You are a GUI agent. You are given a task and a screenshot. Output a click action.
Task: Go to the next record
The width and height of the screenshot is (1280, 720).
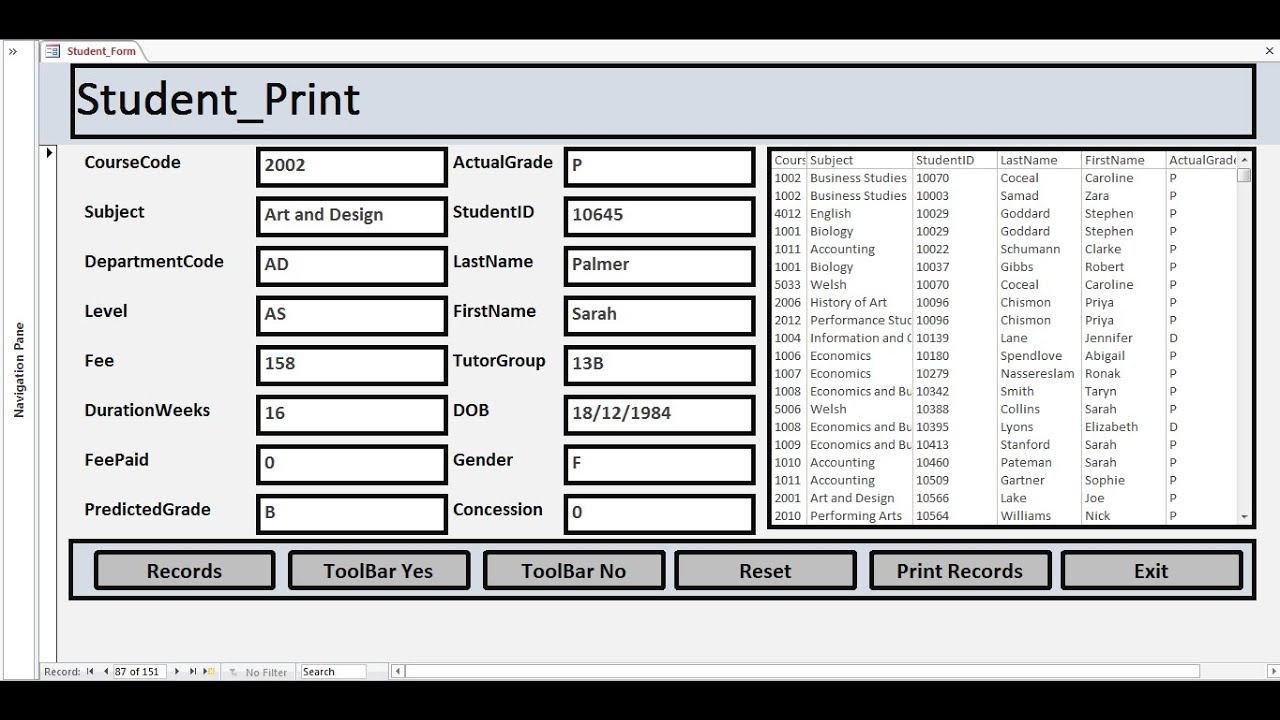177,672
